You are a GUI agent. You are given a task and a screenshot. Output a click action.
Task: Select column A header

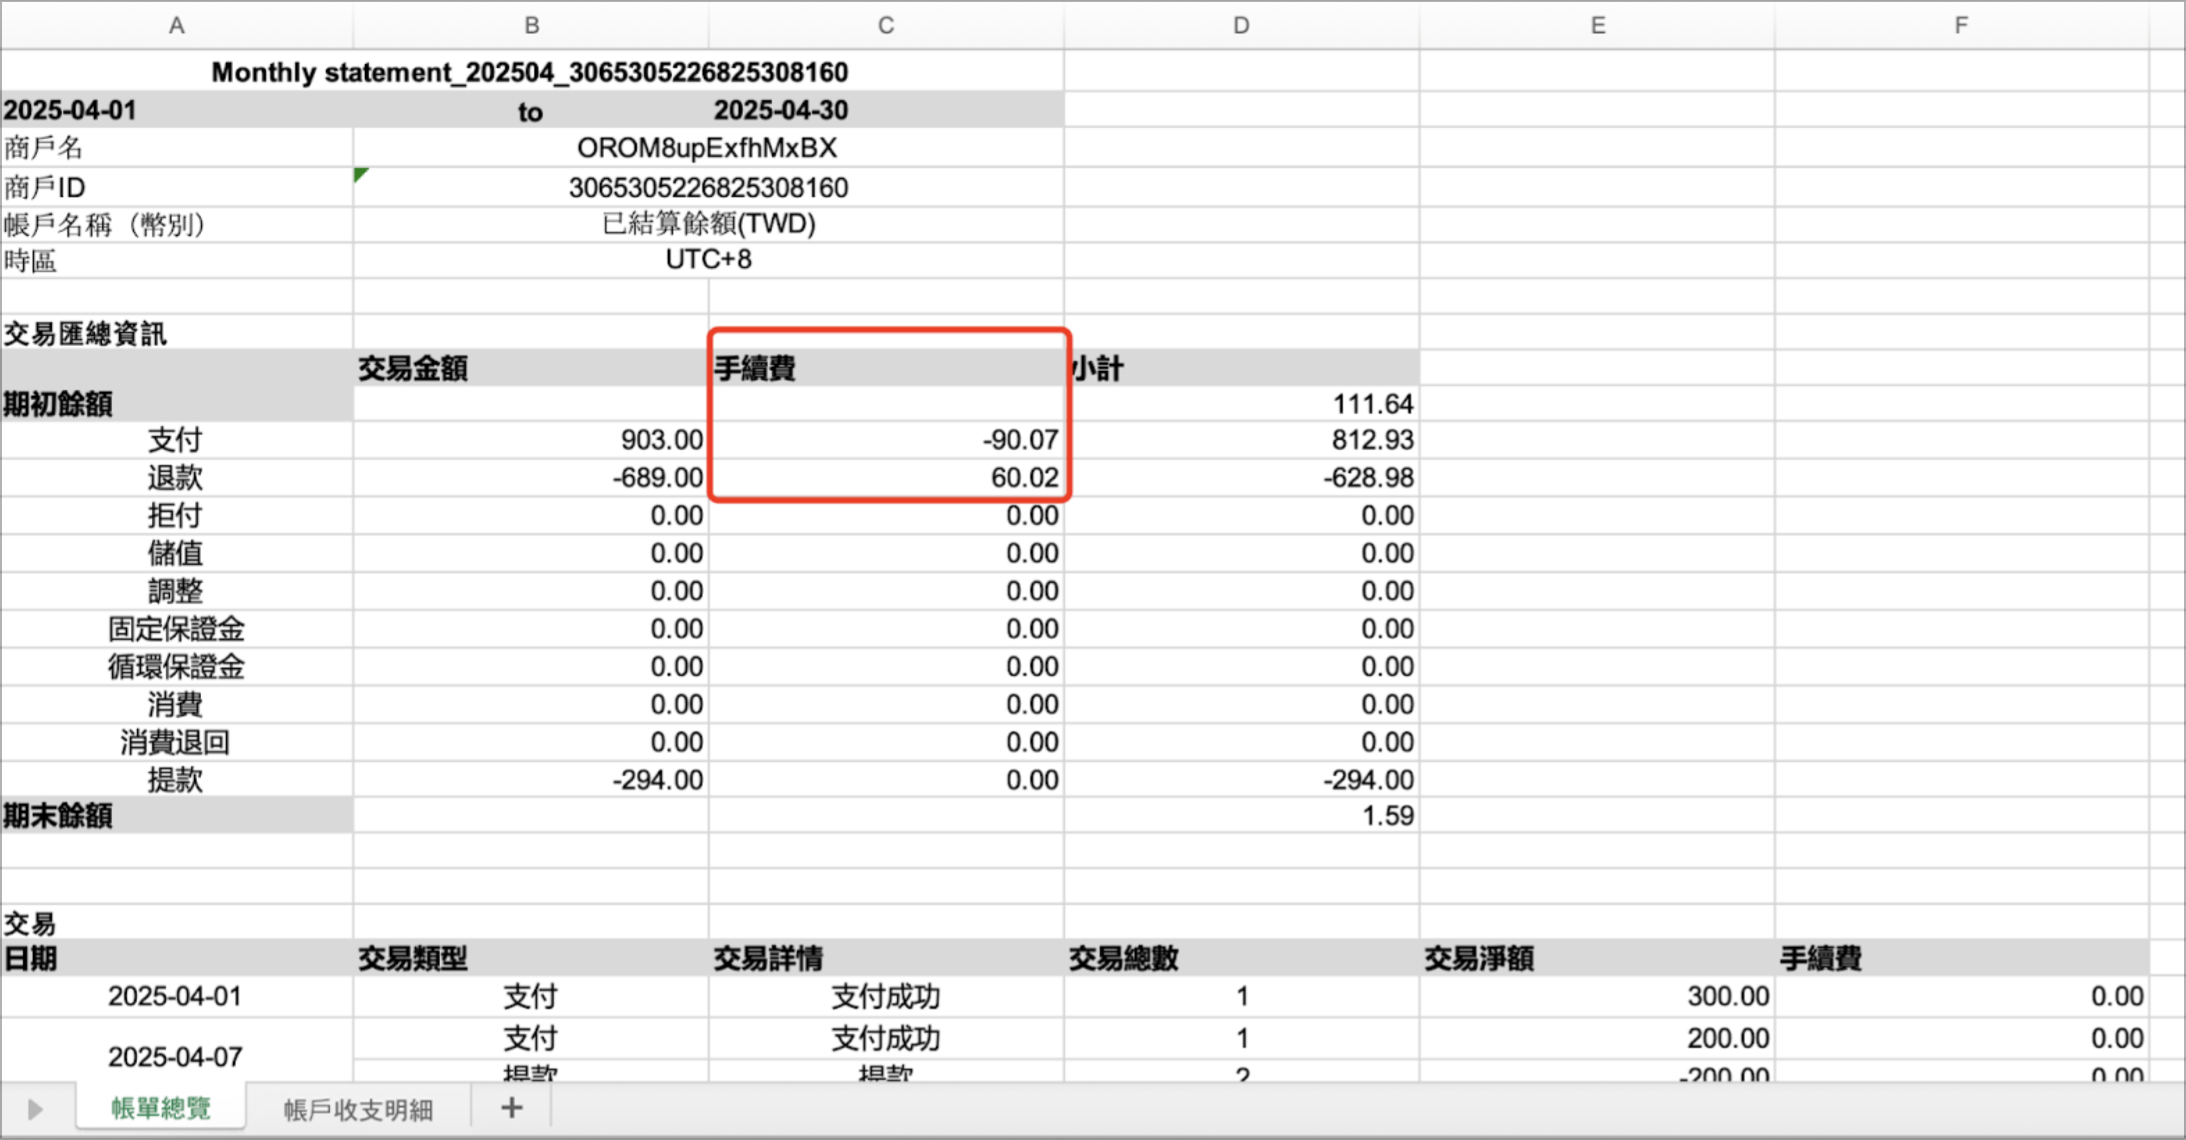177,26
